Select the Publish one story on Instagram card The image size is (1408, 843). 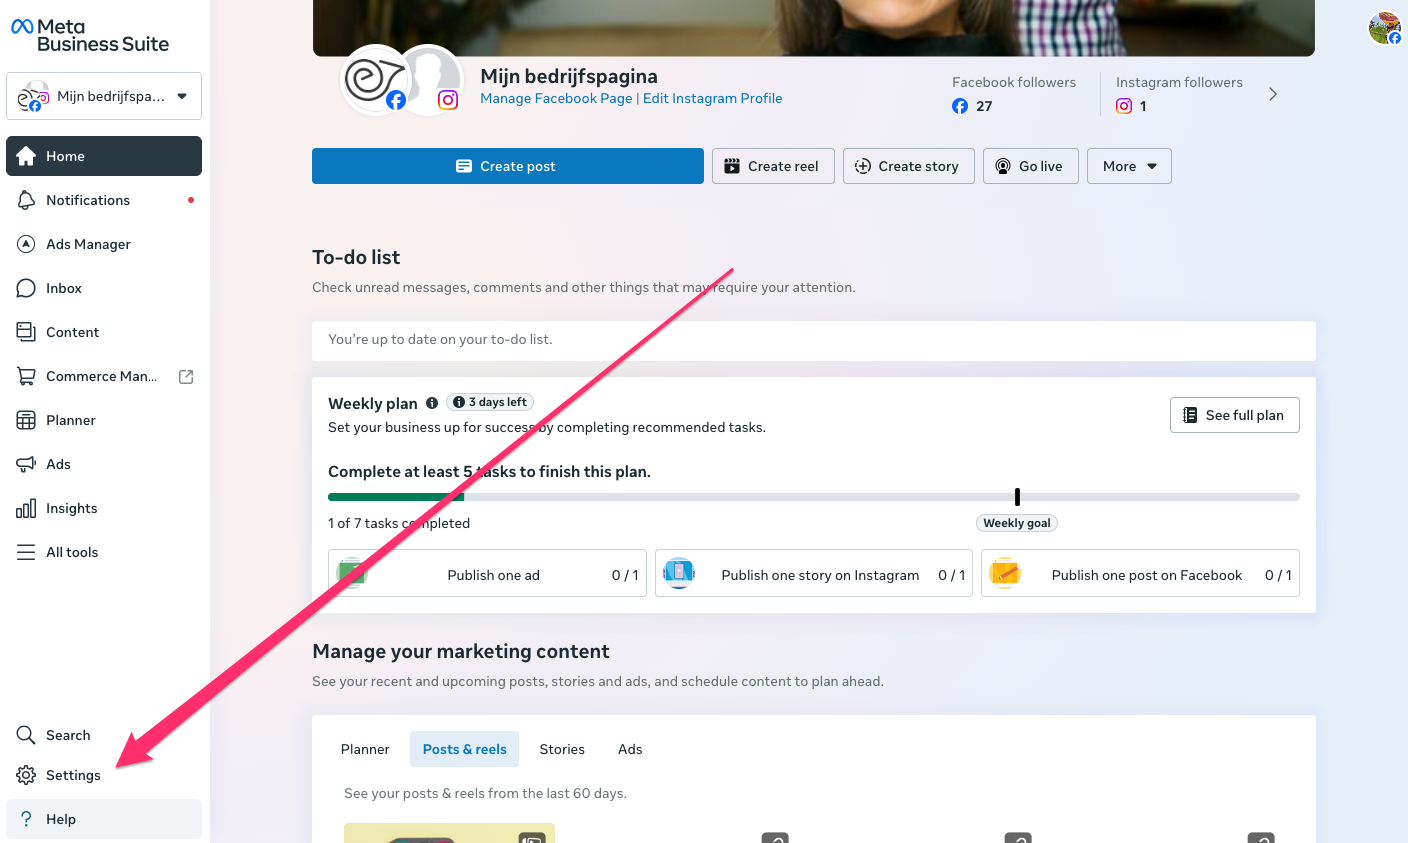click(814, 573)
